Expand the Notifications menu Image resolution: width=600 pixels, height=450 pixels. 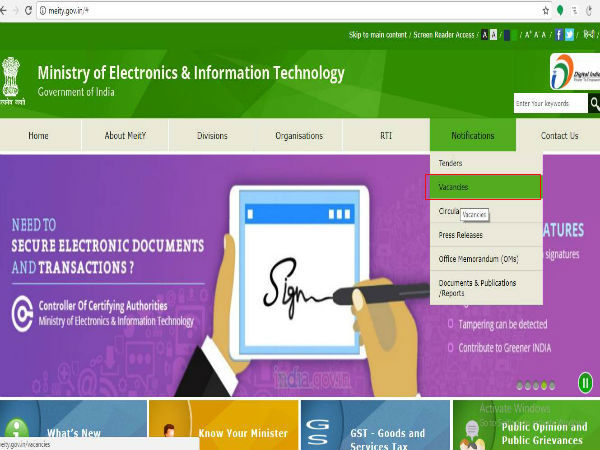(x=473, y=135)
